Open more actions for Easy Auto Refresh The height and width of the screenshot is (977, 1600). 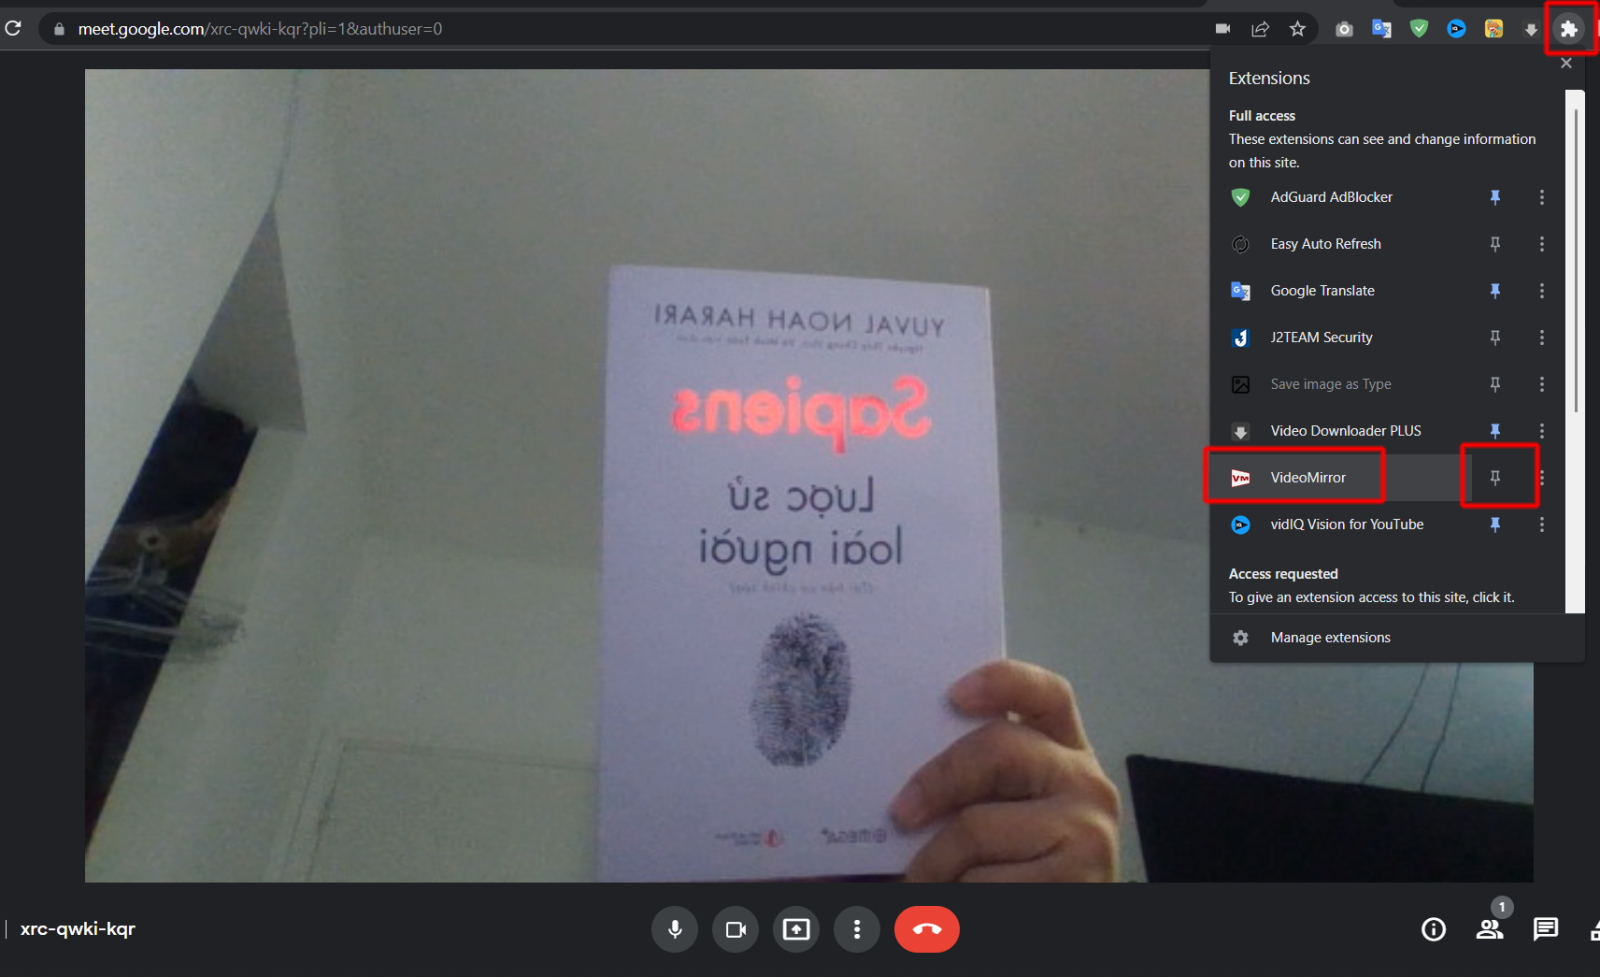pos(1542,244)
